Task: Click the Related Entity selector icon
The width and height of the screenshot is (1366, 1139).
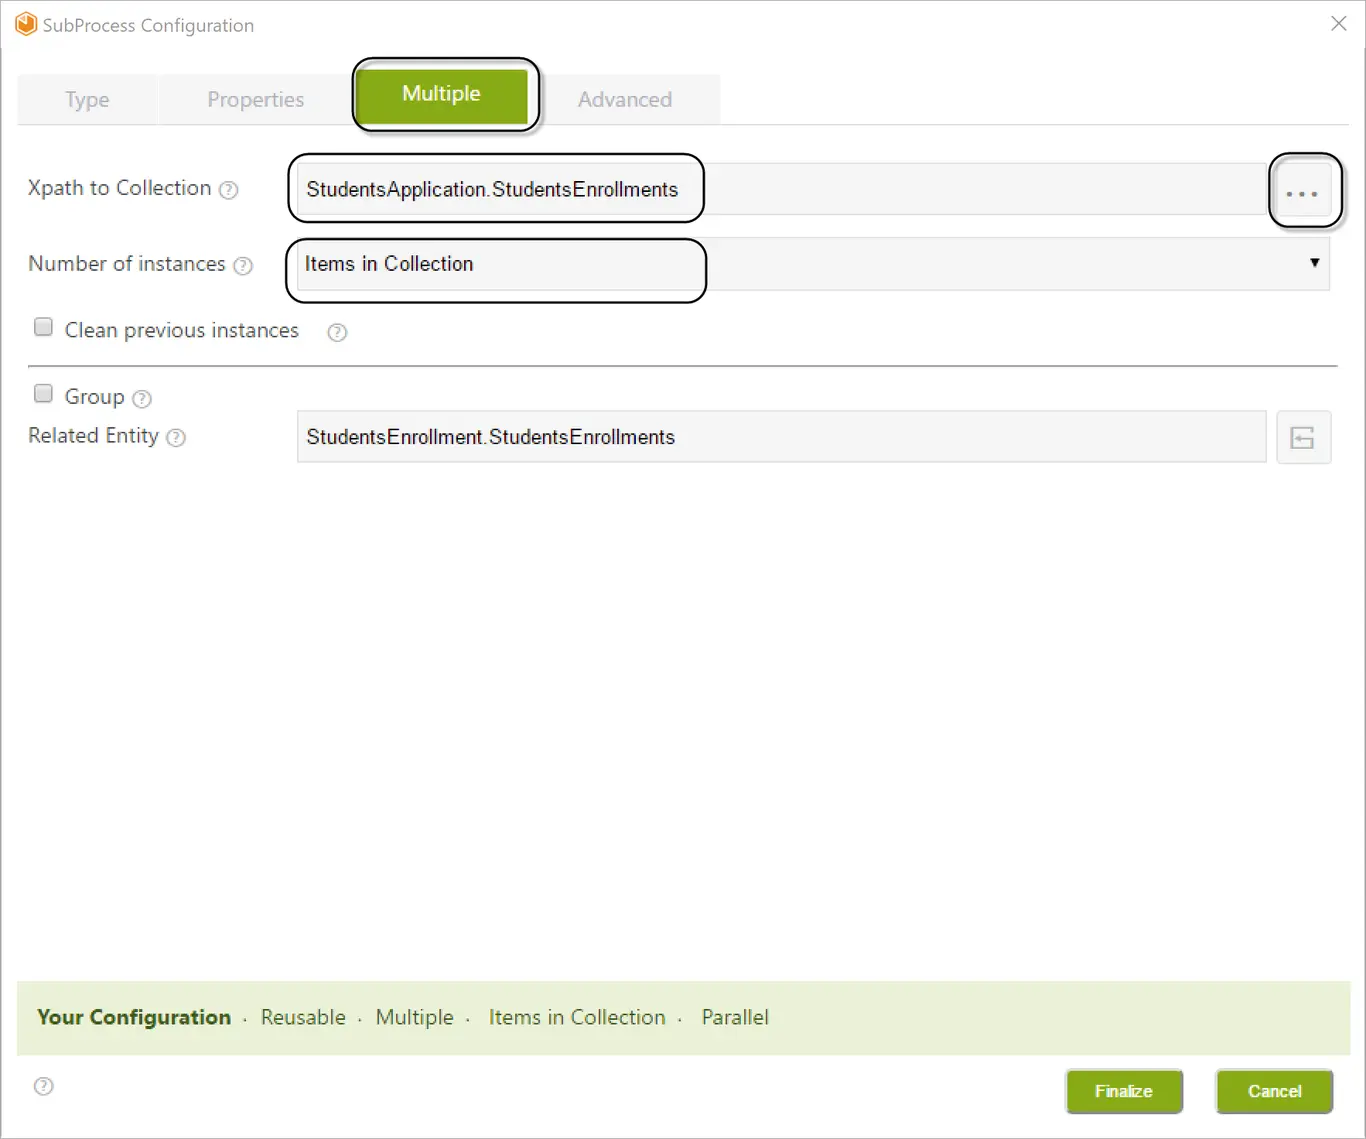Action: coord(1303,437)
